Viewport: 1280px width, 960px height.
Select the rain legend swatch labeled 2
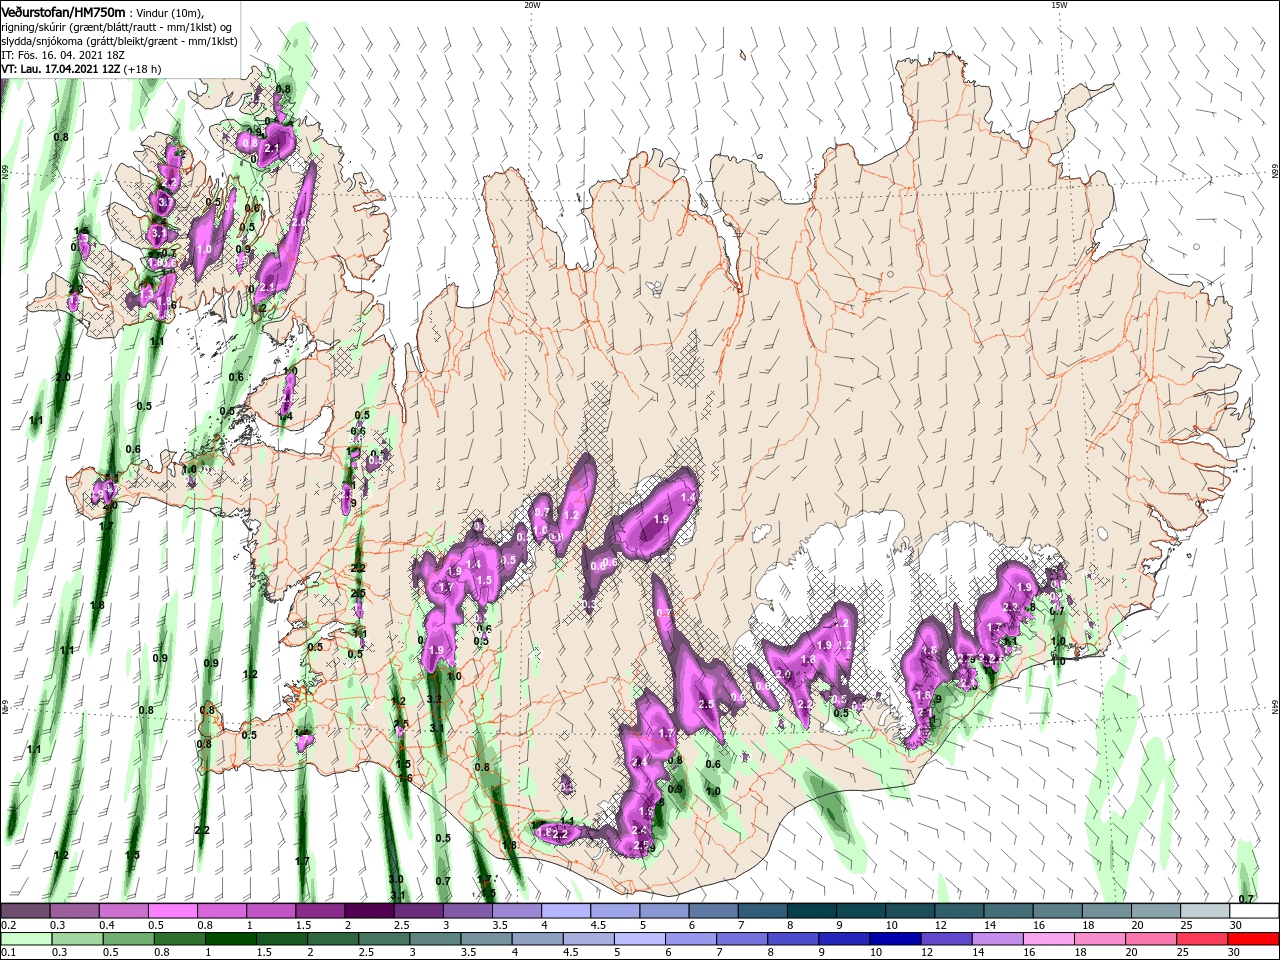tap(333, 939)
